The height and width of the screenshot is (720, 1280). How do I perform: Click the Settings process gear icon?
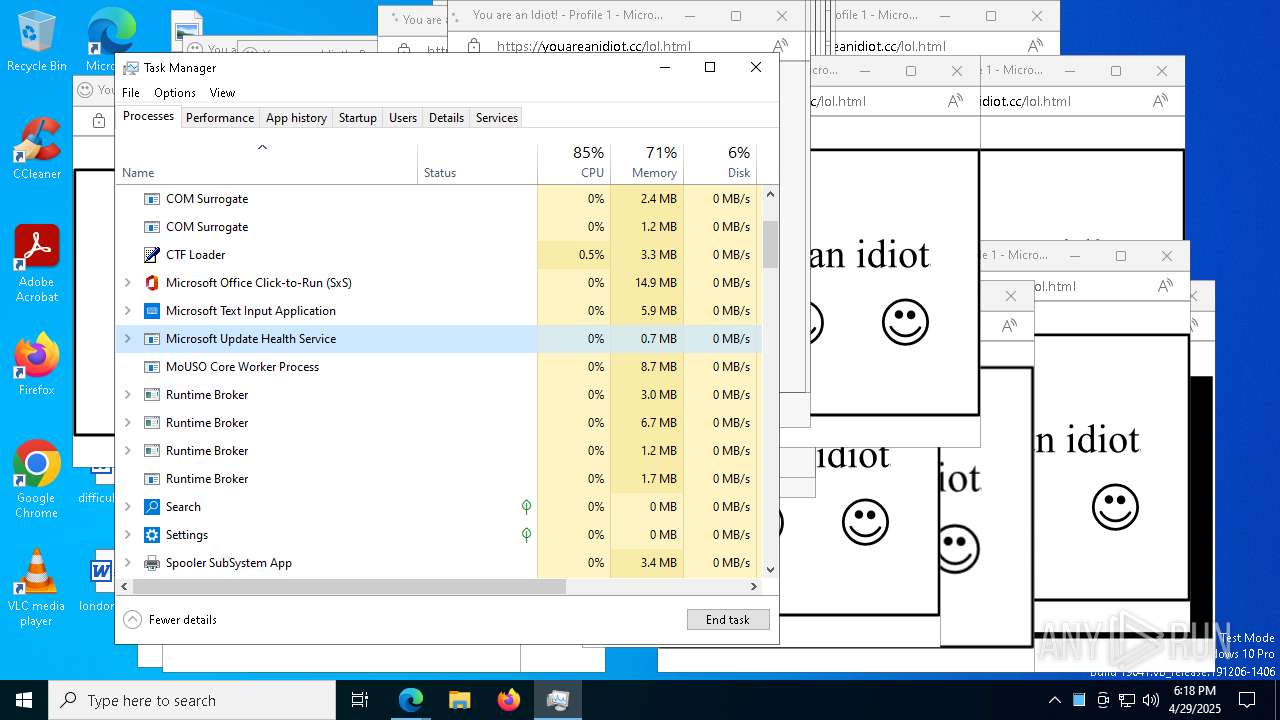coord(152,535)
